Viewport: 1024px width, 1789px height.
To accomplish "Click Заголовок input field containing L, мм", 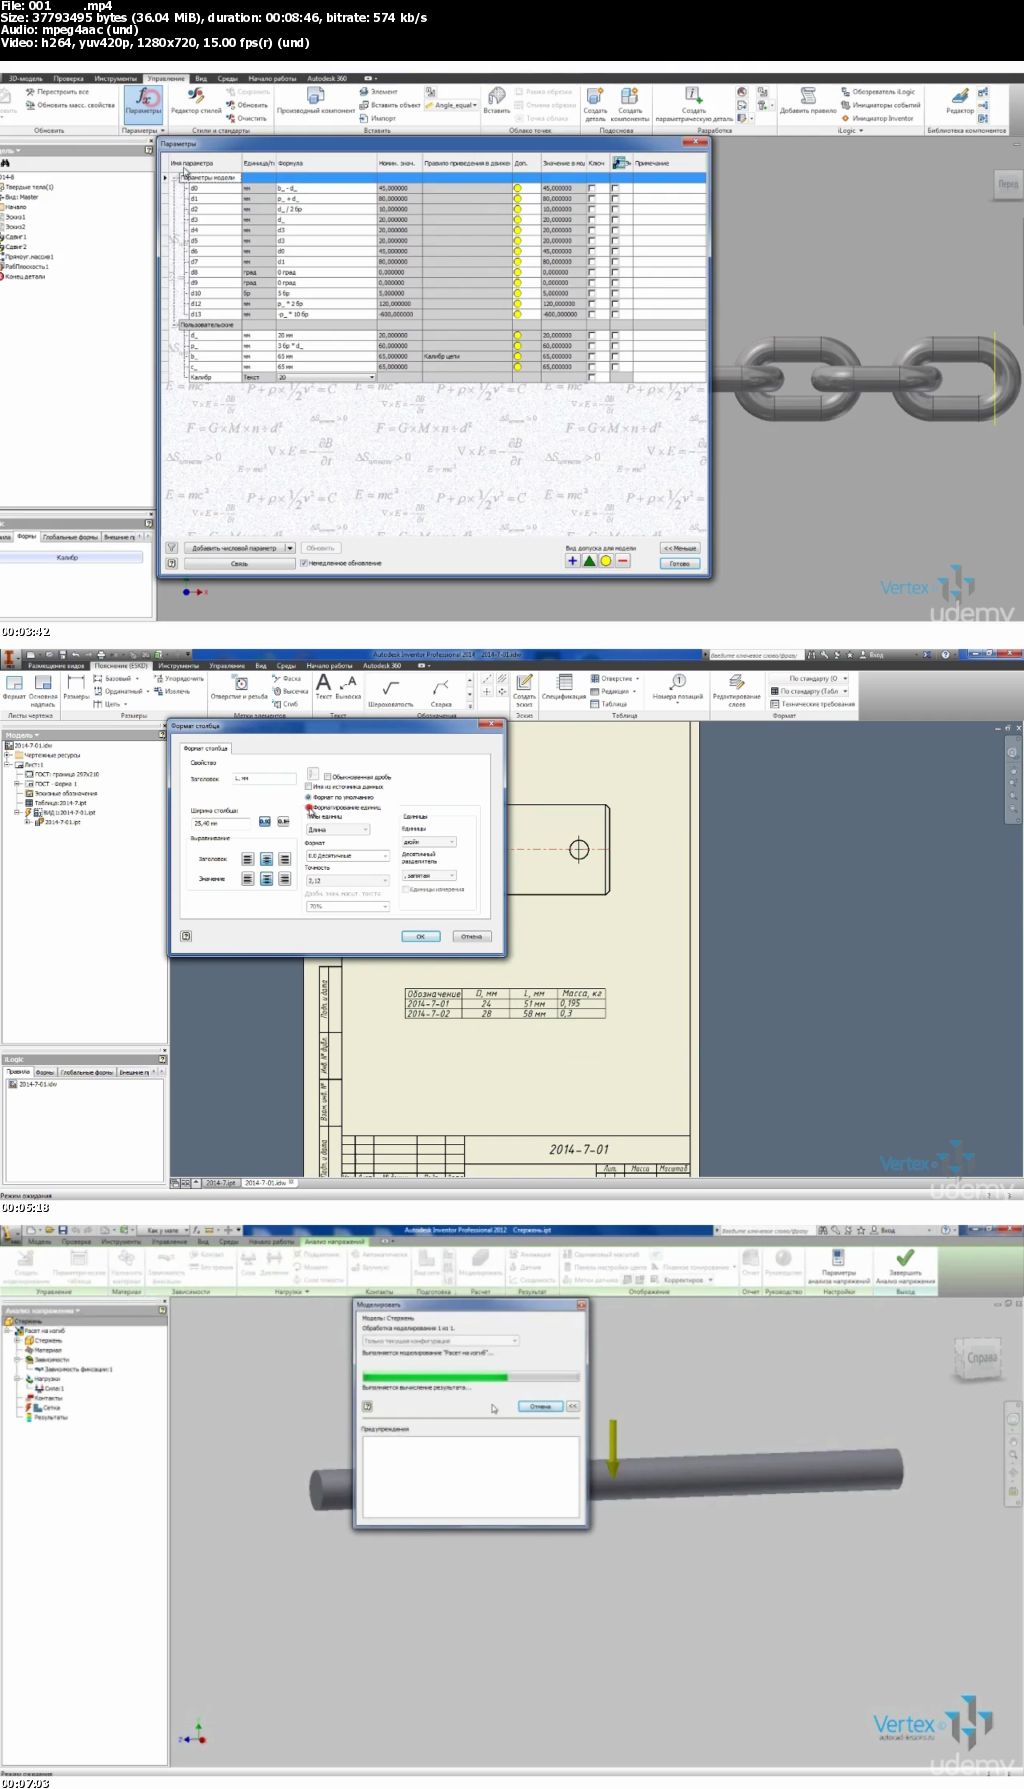I will [x=264, y=778].
